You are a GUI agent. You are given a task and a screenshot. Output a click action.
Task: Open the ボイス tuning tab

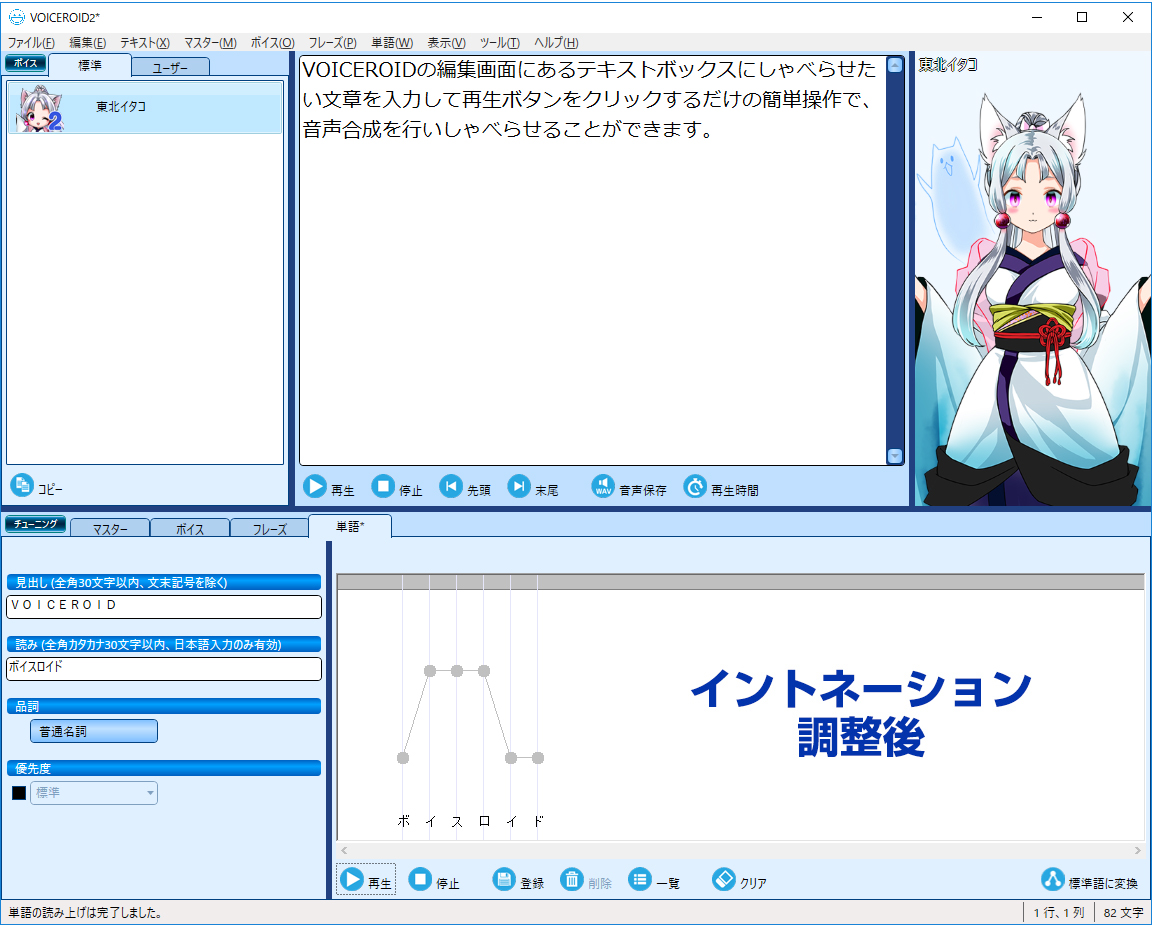pos(190,529)
